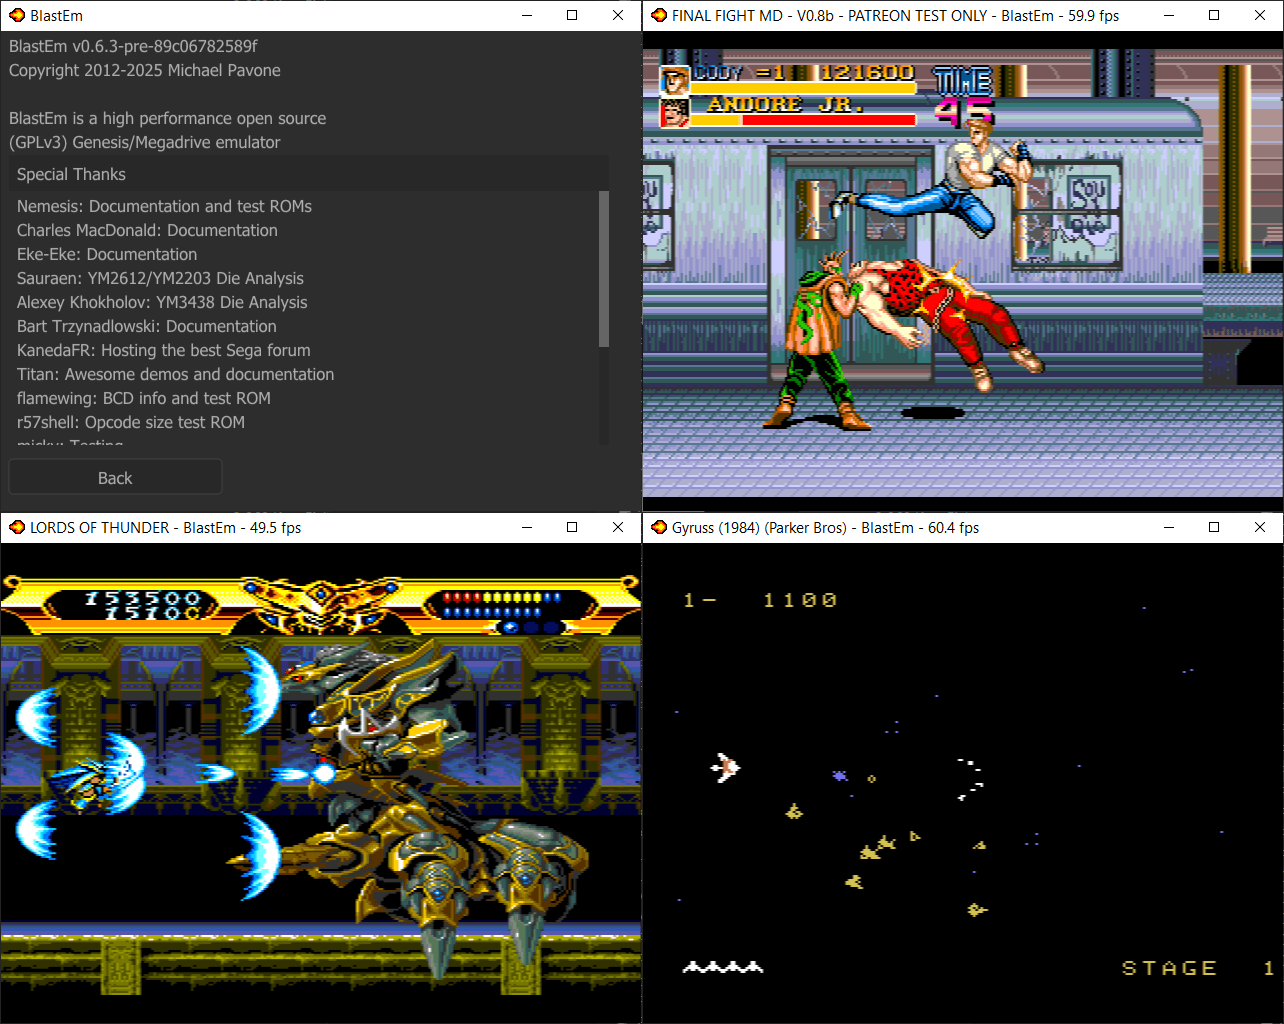Click the 121600 score in Final Fight
This screenshot has height=1024, width=1284.
(867, 72)
